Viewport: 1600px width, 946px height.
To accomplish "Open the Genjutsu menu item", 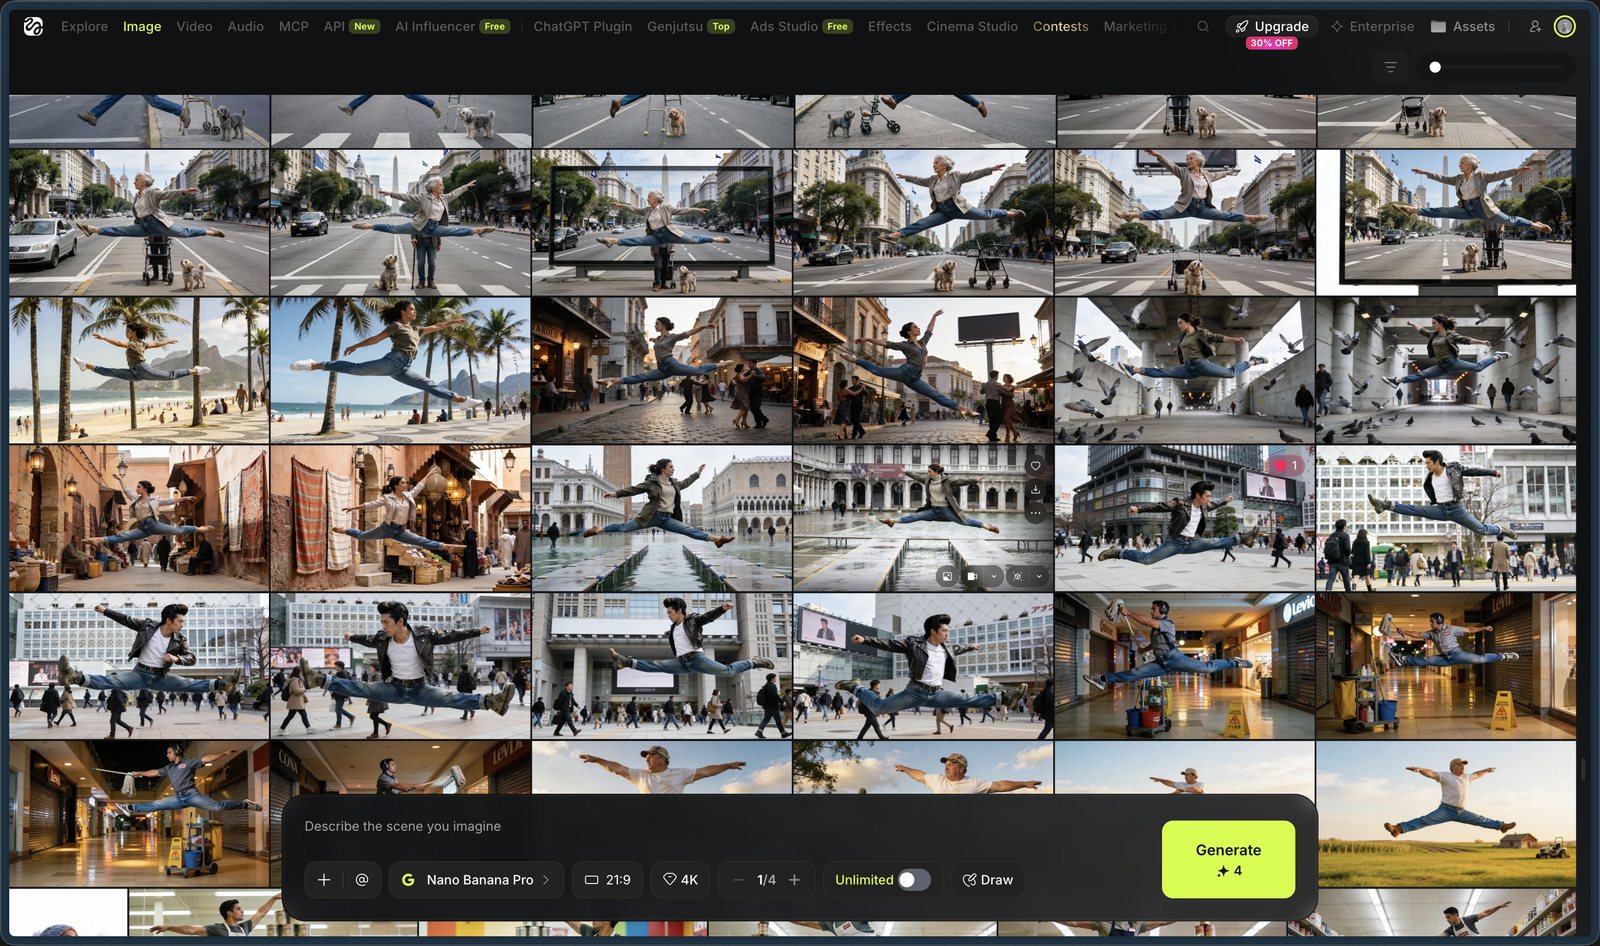I will 691,27.
